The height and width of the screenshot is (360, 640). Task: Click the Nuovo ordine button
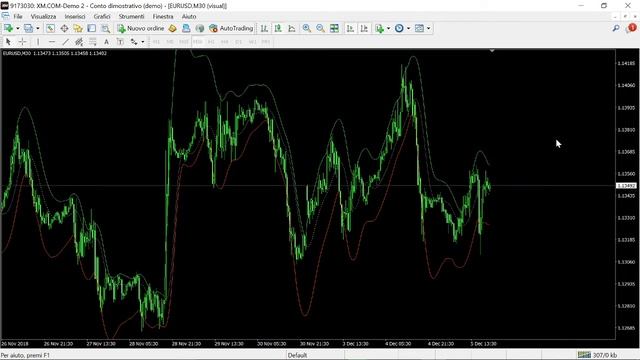140,28
